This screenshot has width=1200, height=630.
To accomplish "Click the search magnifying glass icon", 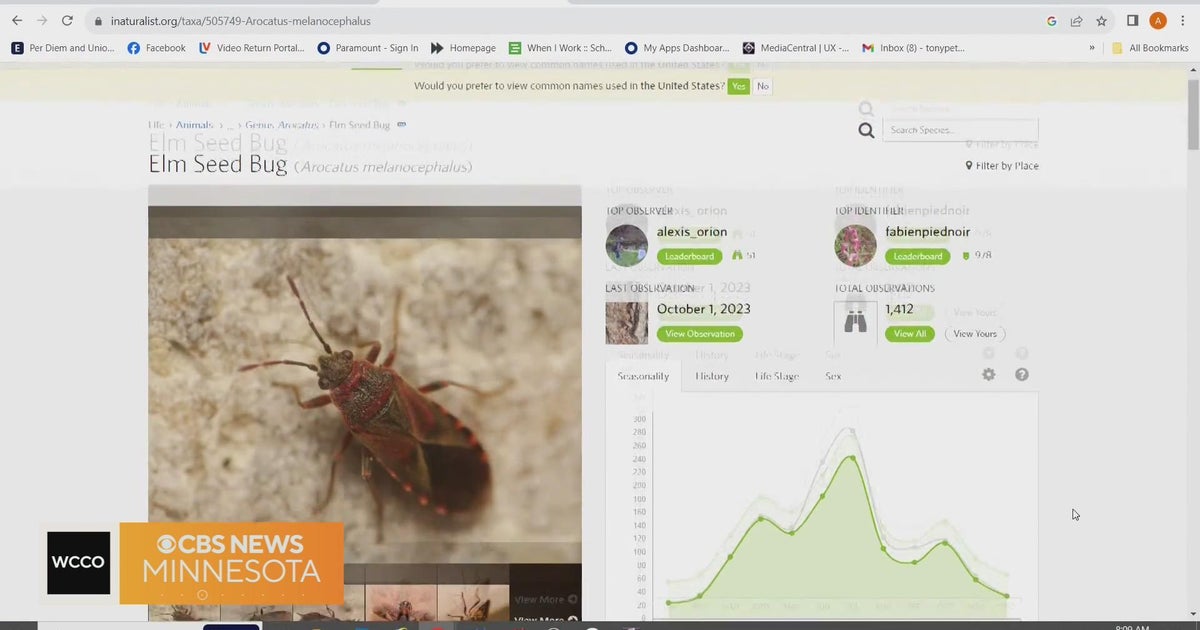I will pos(866,129).
